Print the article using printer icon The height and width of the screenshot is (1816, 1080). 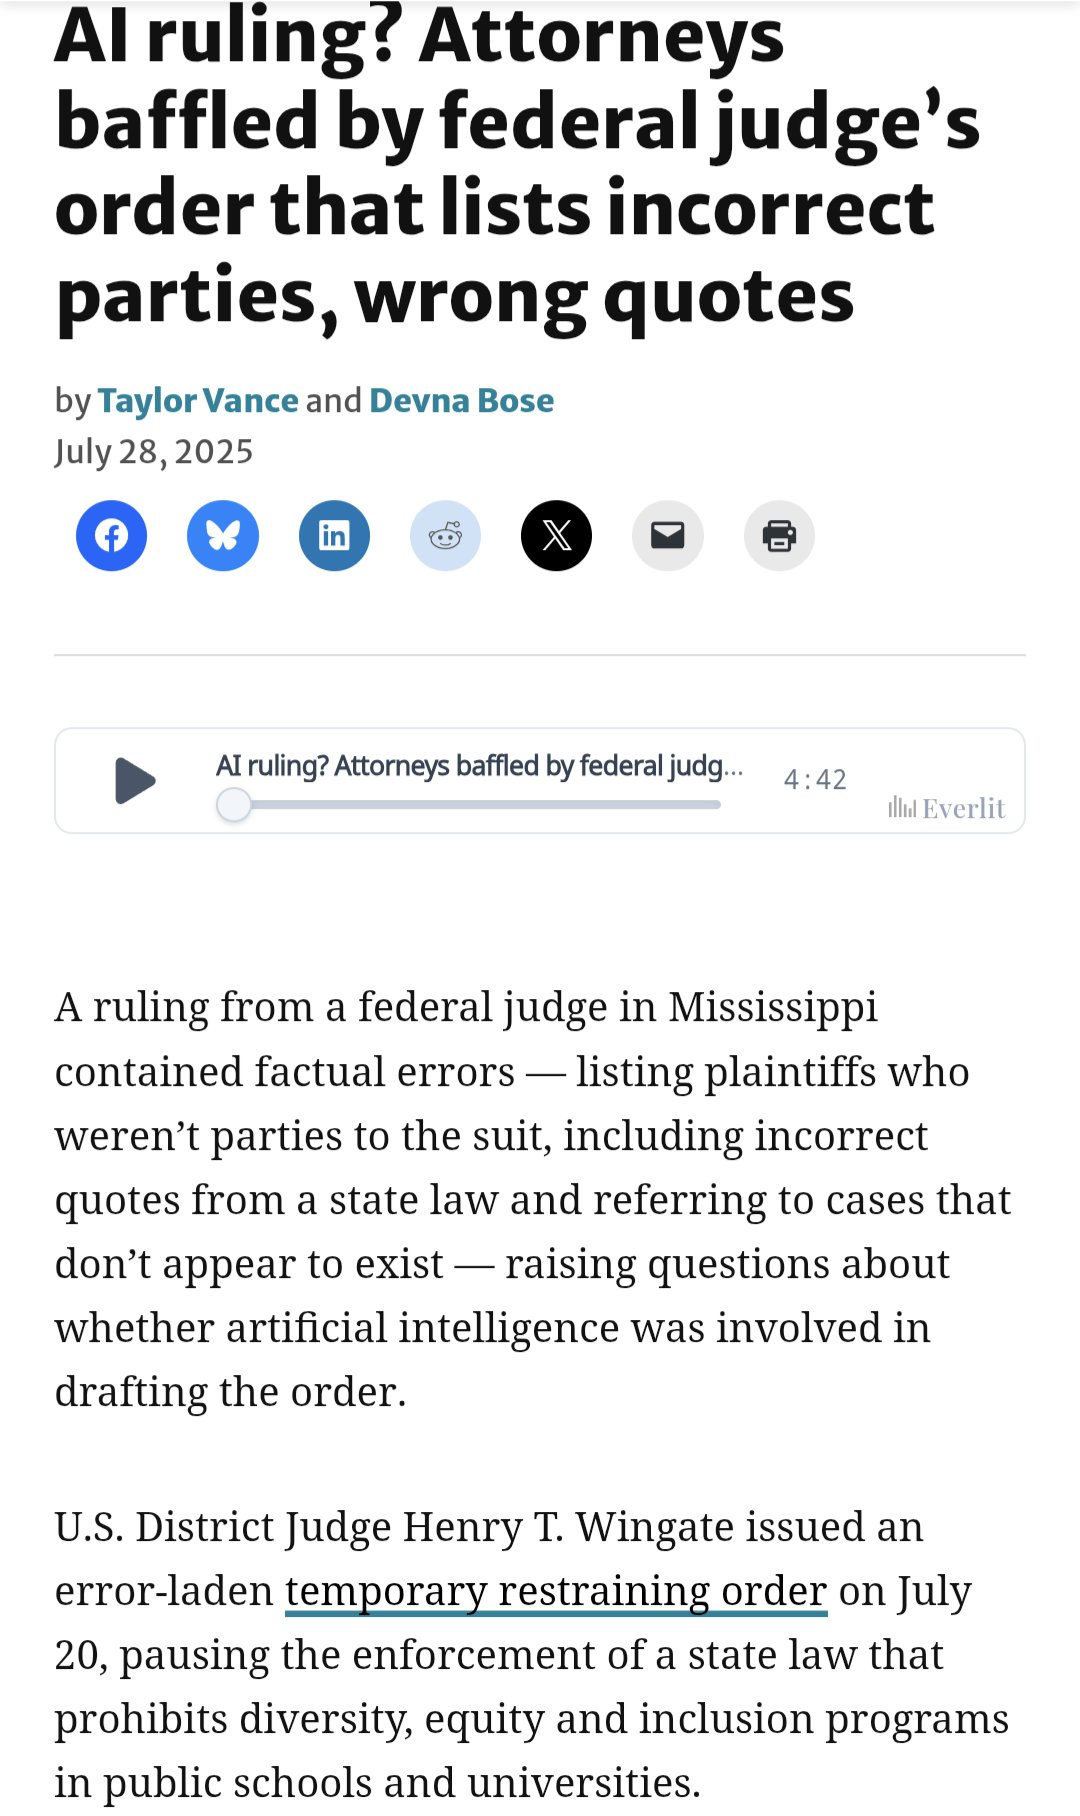[779, 536]
